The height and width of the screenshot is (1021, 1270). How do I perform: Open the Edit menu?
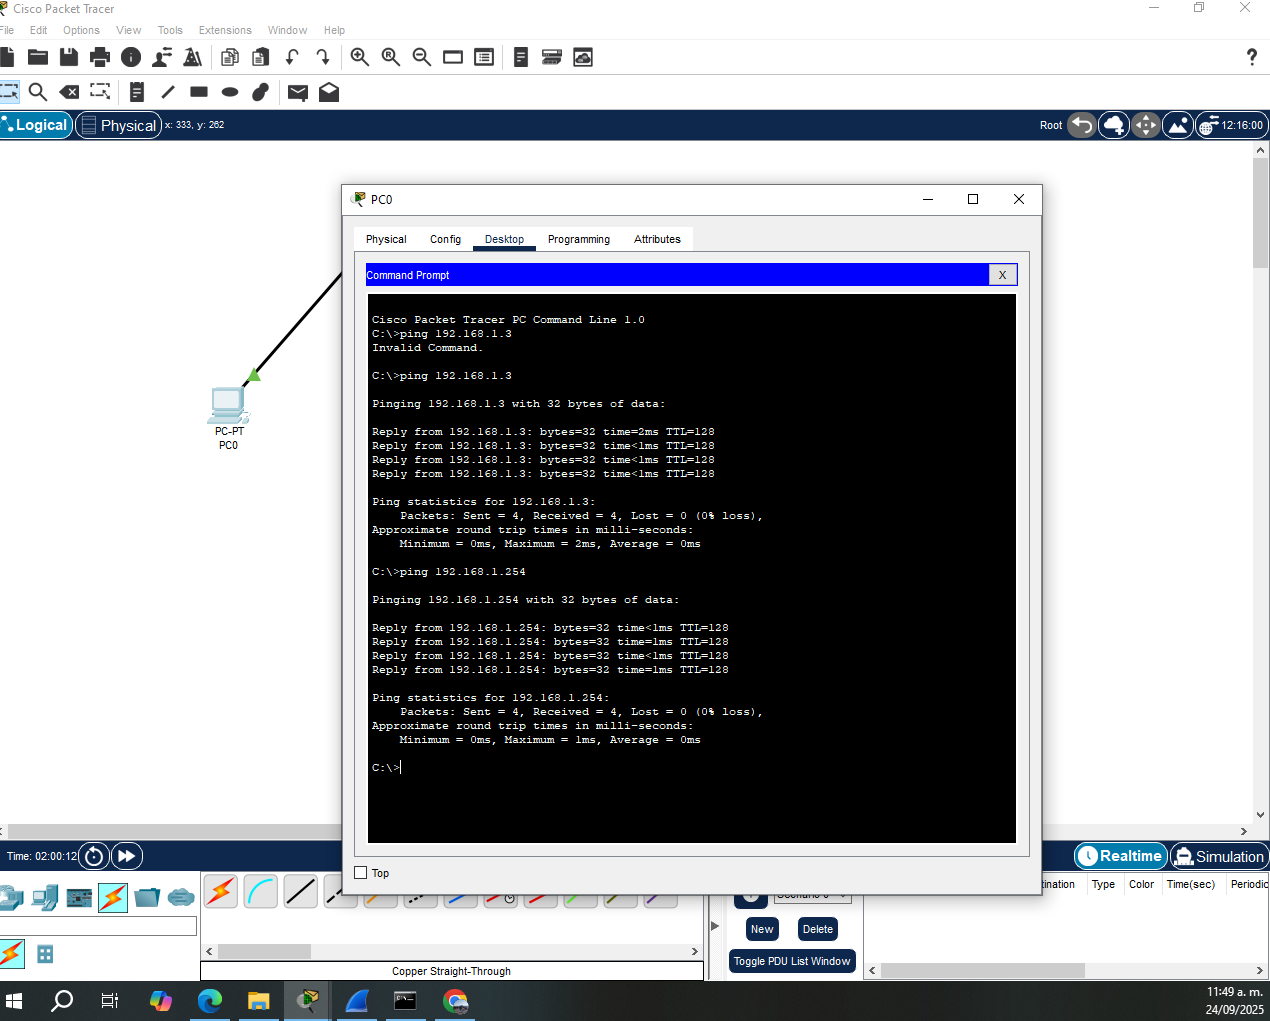point(38,30)
